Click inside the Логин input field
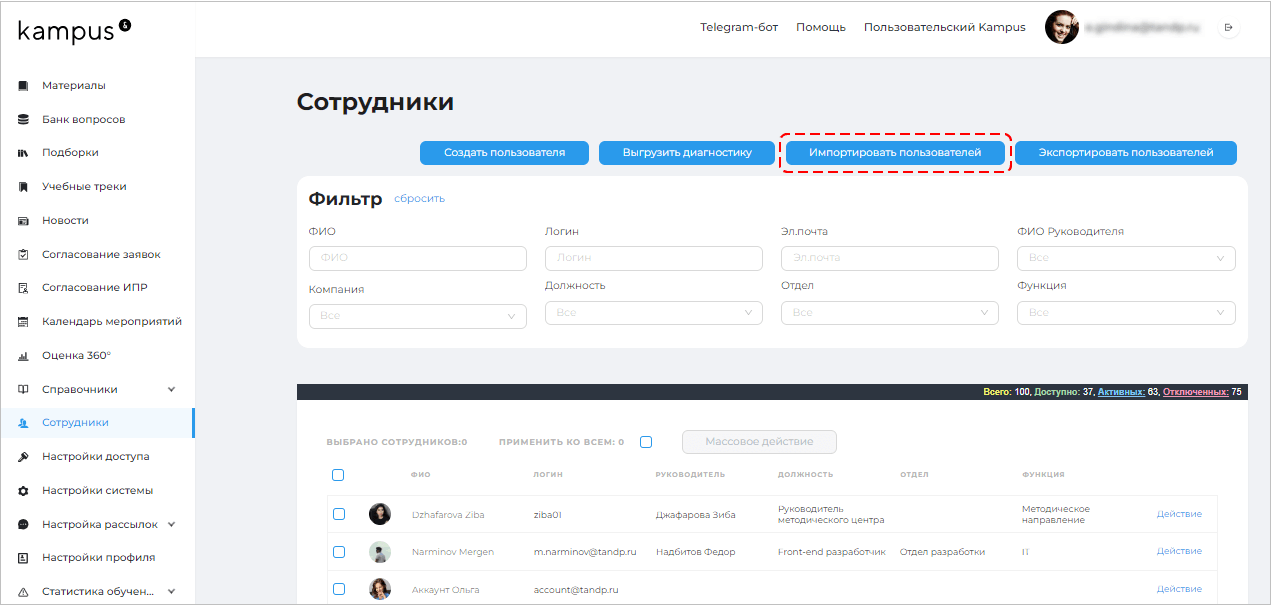This screenshot has width=1272, height=605. tap(653, 258)
